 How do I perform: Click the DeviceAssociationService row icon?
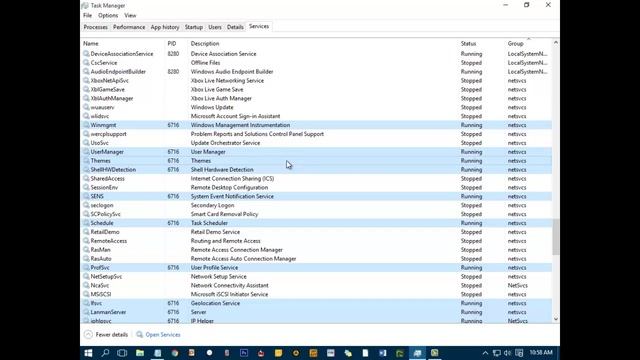point(86,54)
